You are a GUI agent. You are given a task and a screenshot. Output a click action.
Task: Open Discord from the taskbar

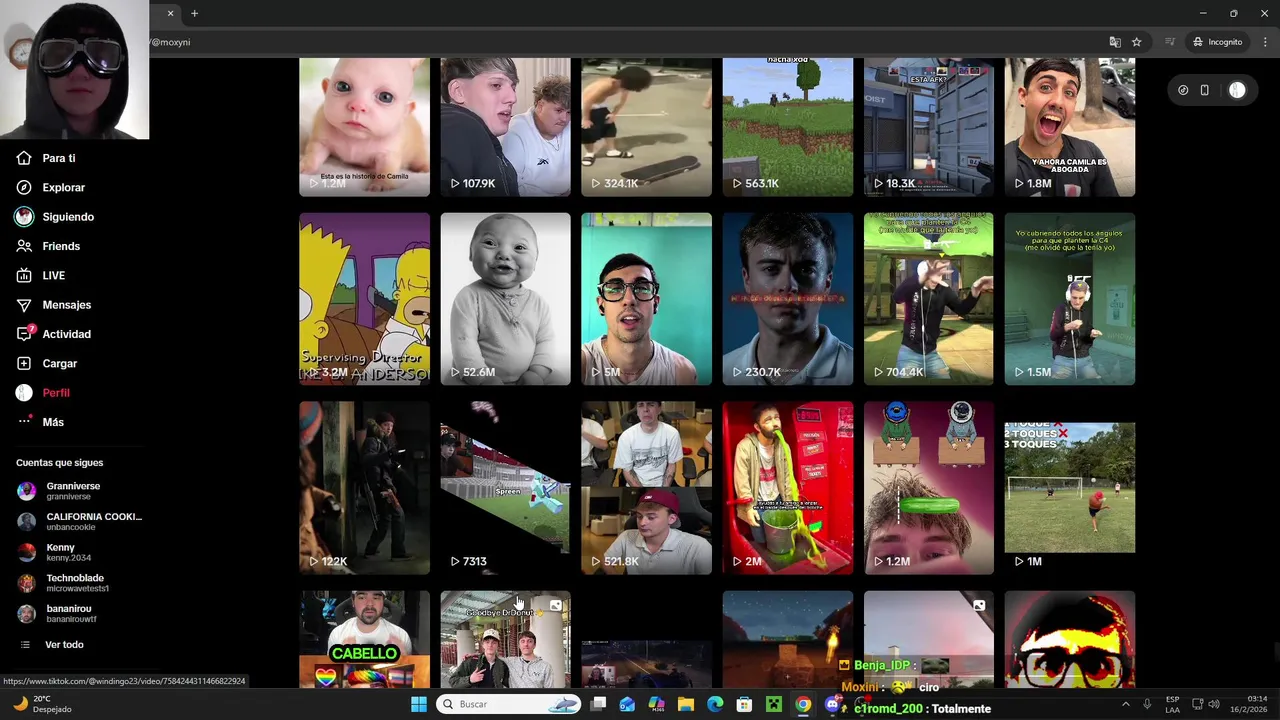(832, 704)
